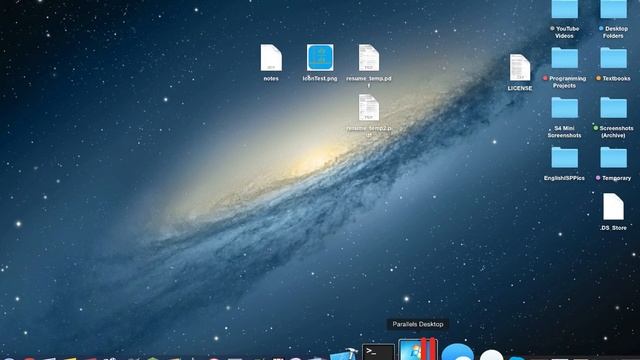Select the YouTube Videos folder
640x360 pixels.
(x=564, y=9)
